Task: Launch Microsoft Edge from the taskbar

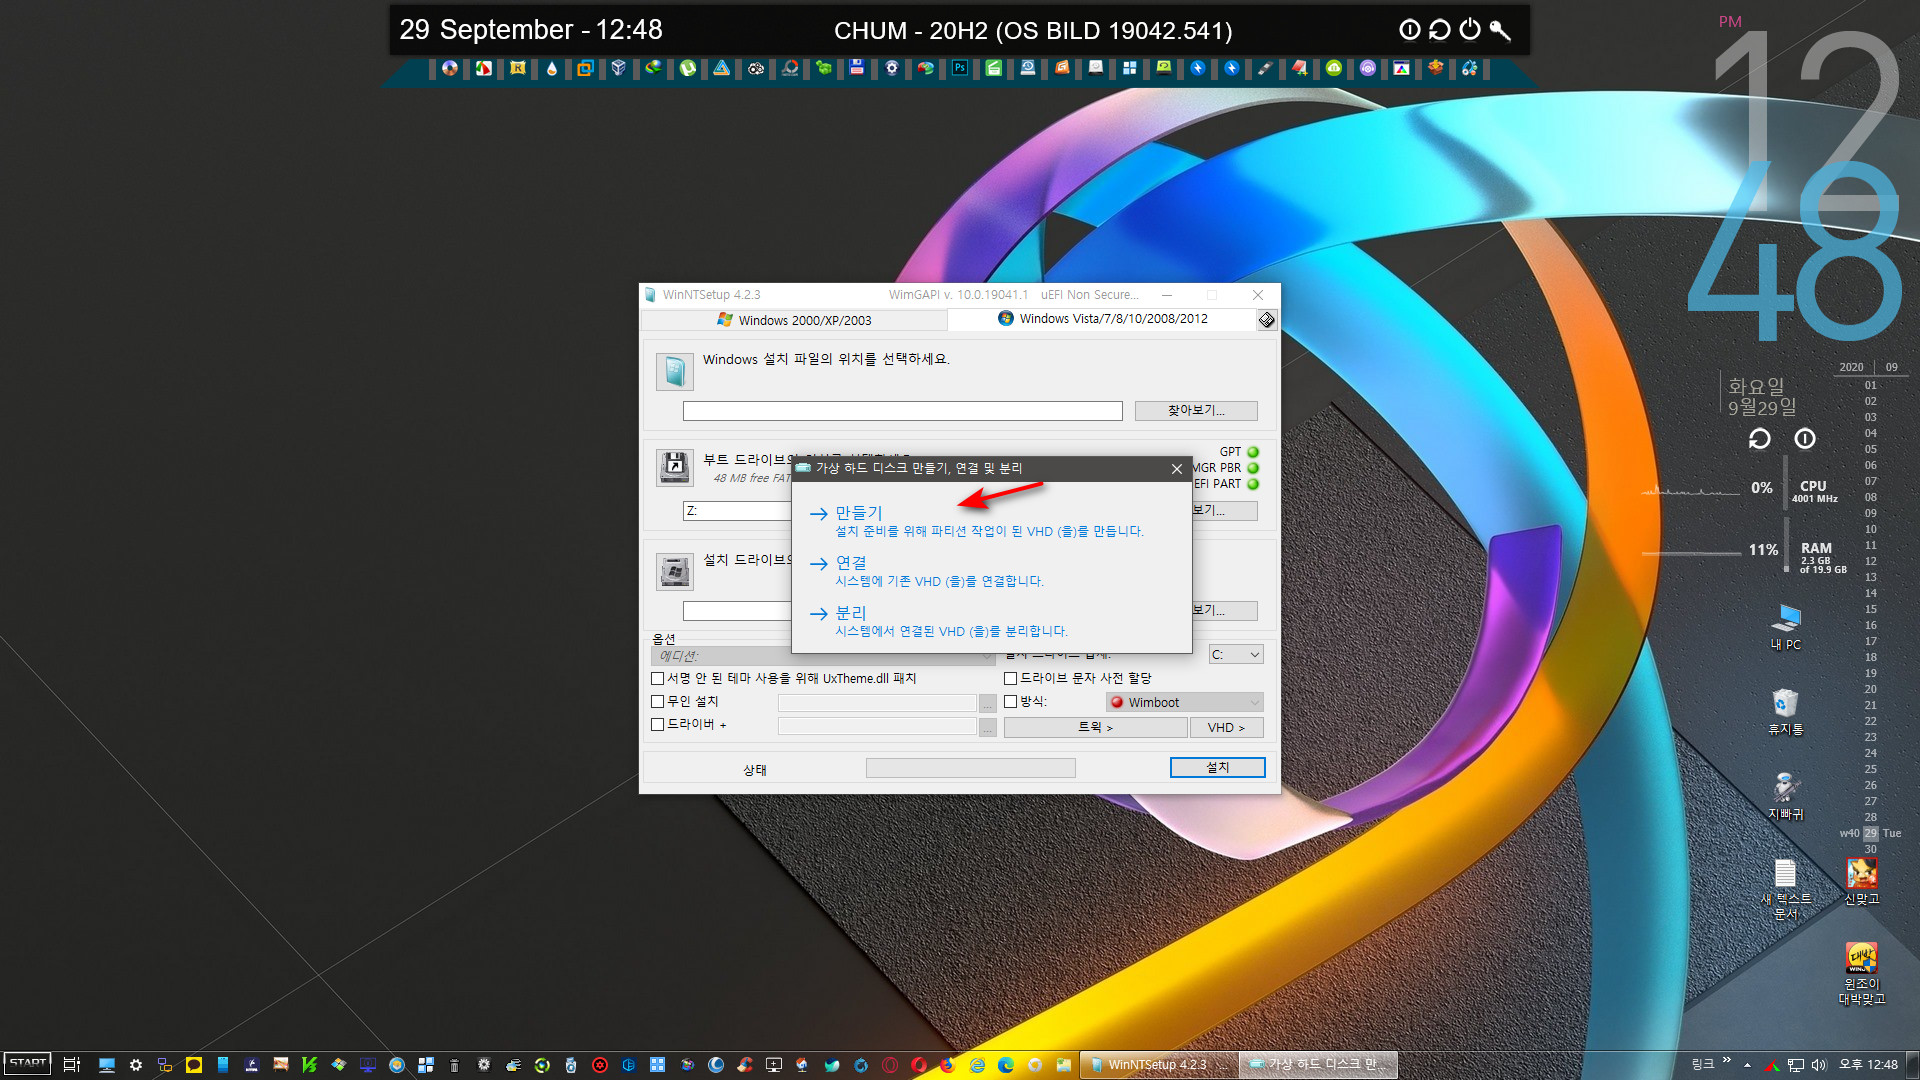Action: pyautogui.click(x=1006, y=1065)
